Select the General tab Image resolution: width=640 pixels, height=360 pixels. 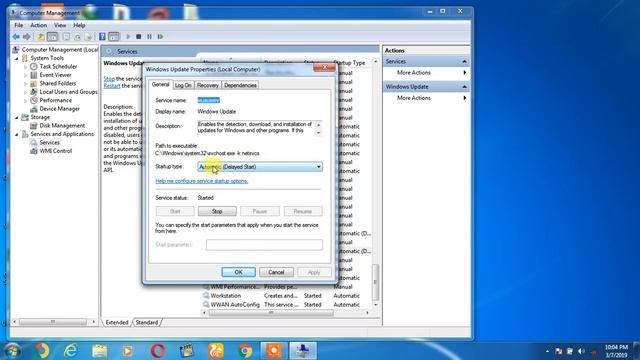[160, 84]
